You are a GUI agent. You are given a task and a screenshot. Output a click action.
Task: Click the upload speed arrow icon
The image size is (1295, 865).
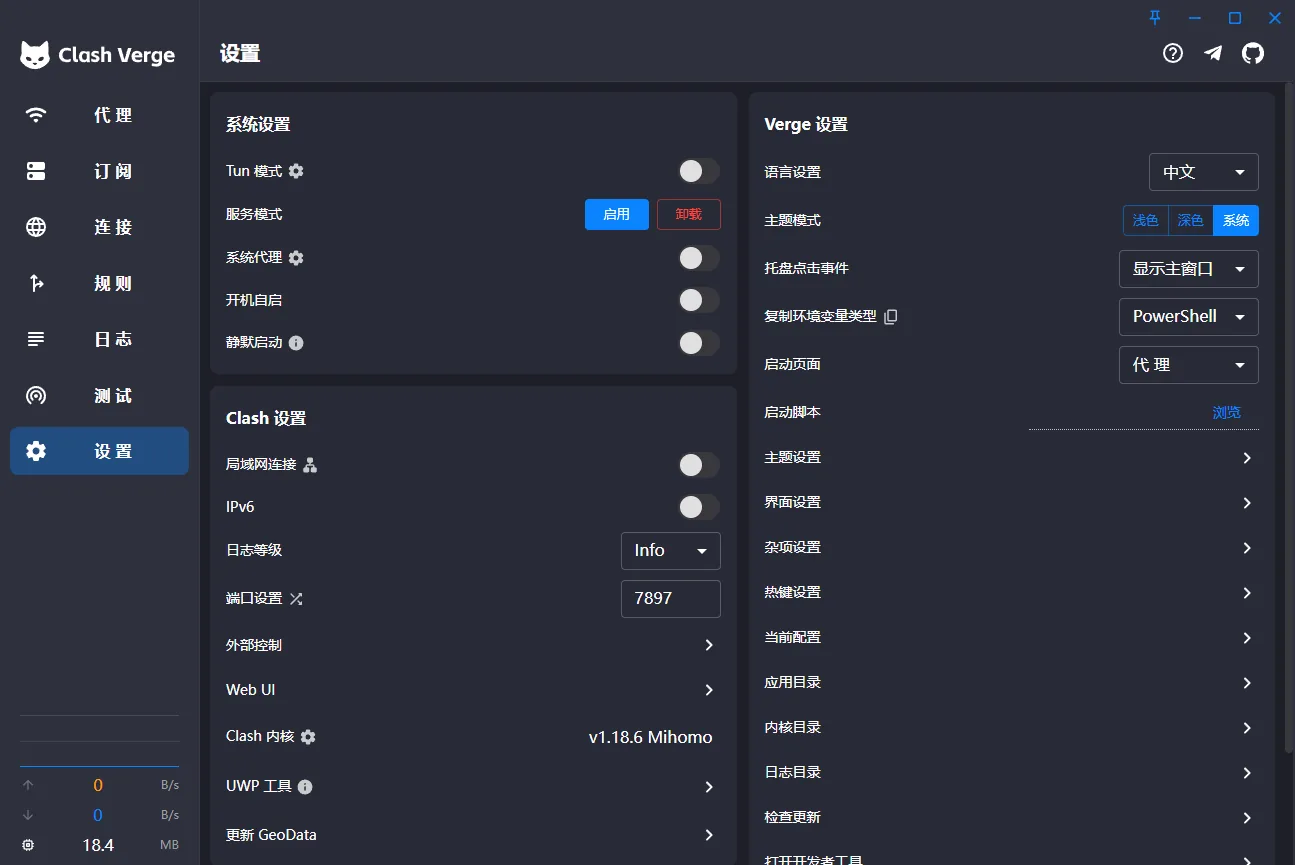tap(28, 785)
